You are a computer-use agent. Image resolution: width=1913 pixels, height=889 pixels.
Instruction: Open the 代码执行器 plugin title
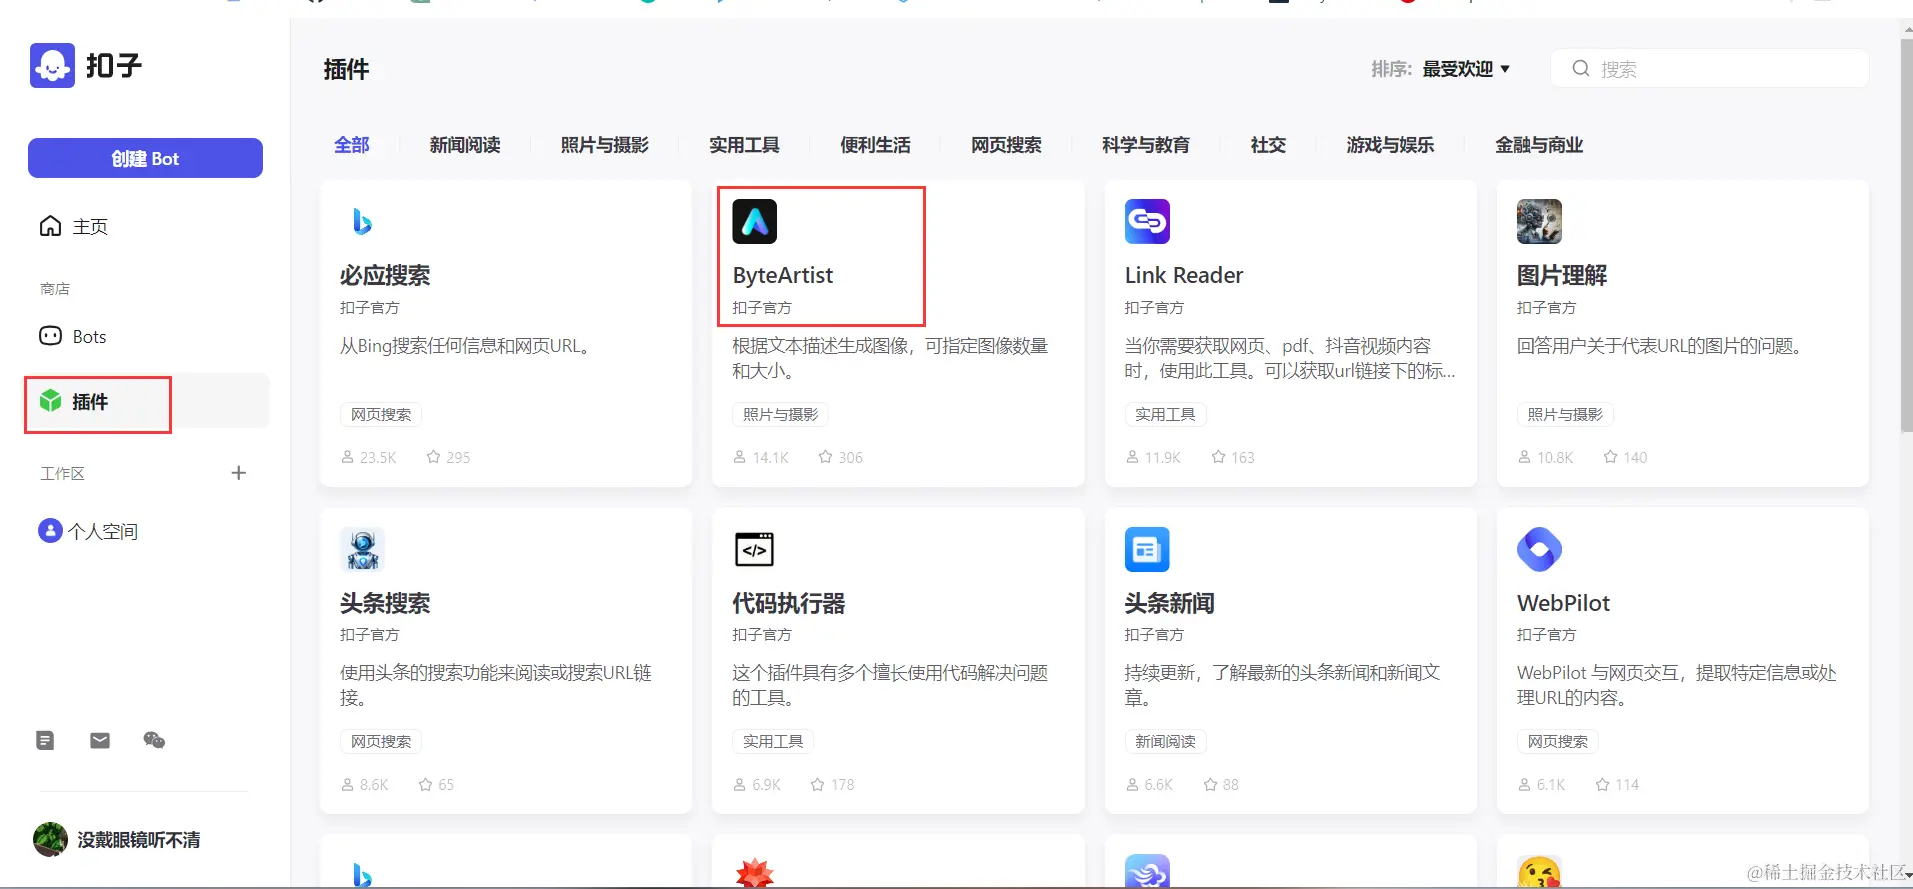click(789, 603)
